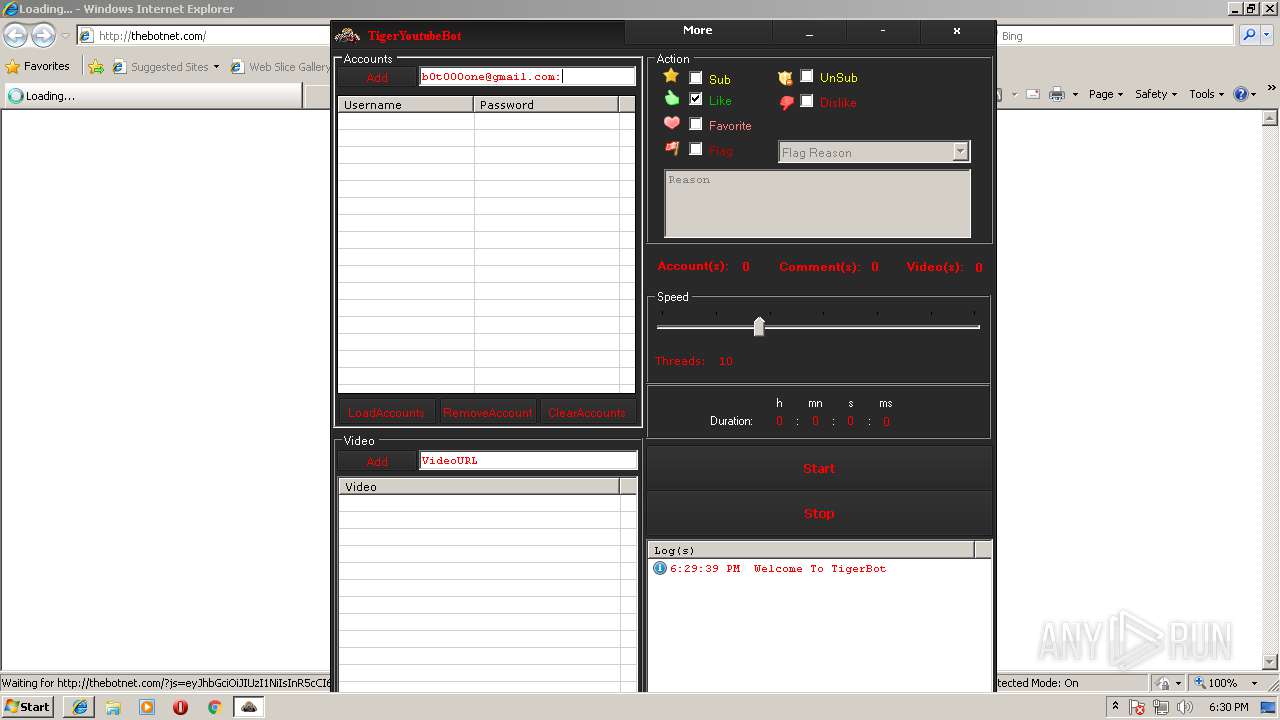
Task: Click the Stop button in TigerBot
Action: point(819,513)
